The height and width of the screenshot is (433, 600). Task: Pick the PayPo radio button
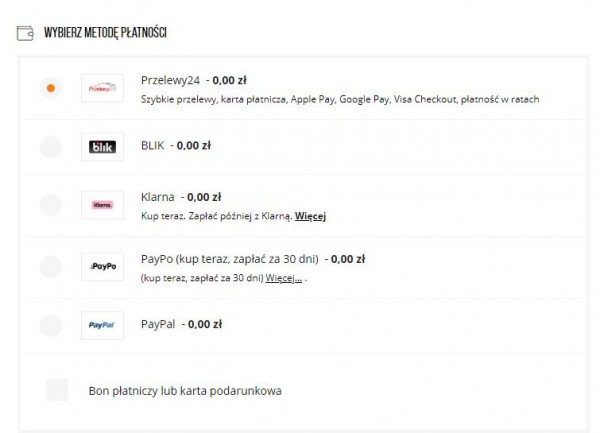coord(51,266)
